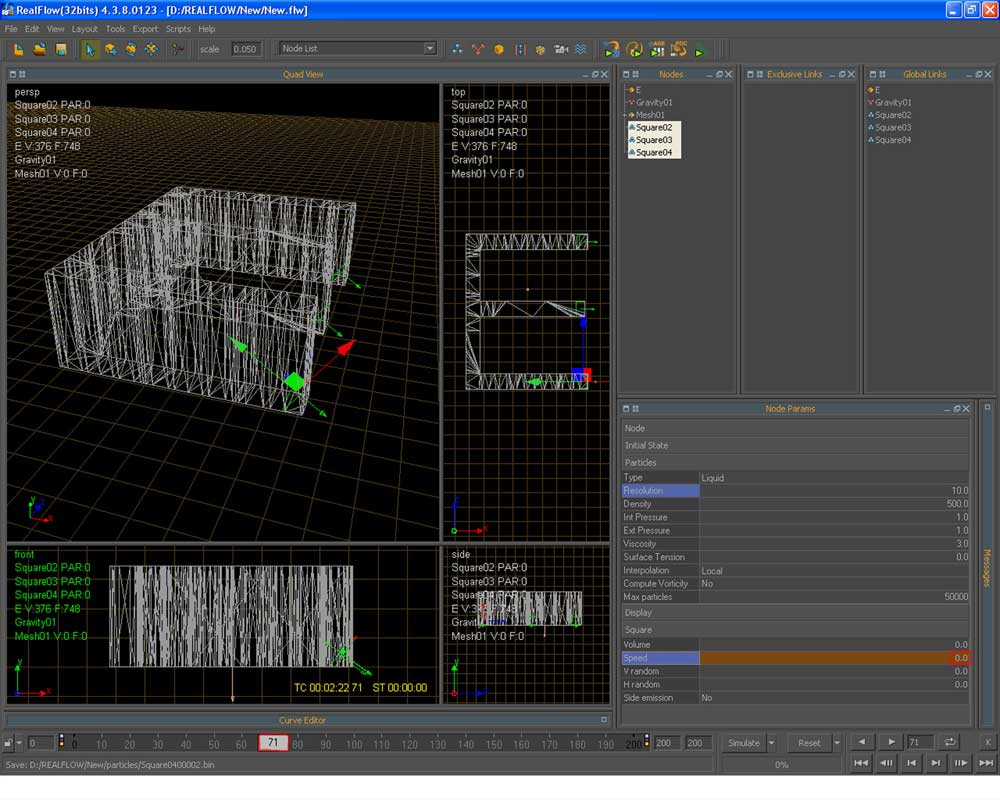The width and height of the screenshot is (1000, 800).
Task: Click the add object cube icon
Action: click(499, 49)
